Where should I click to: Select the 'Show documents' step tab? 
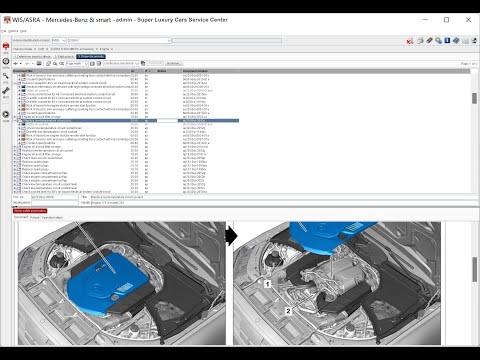click(91, 57)
